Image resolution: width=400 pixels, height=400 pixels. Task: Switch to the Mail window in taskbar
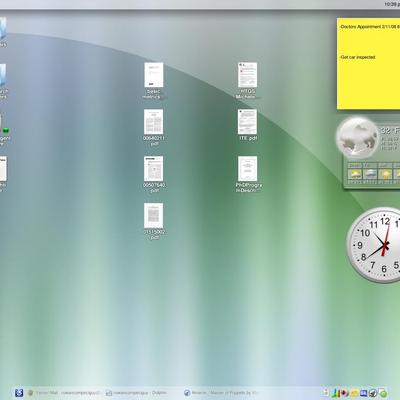coord(64,393)
